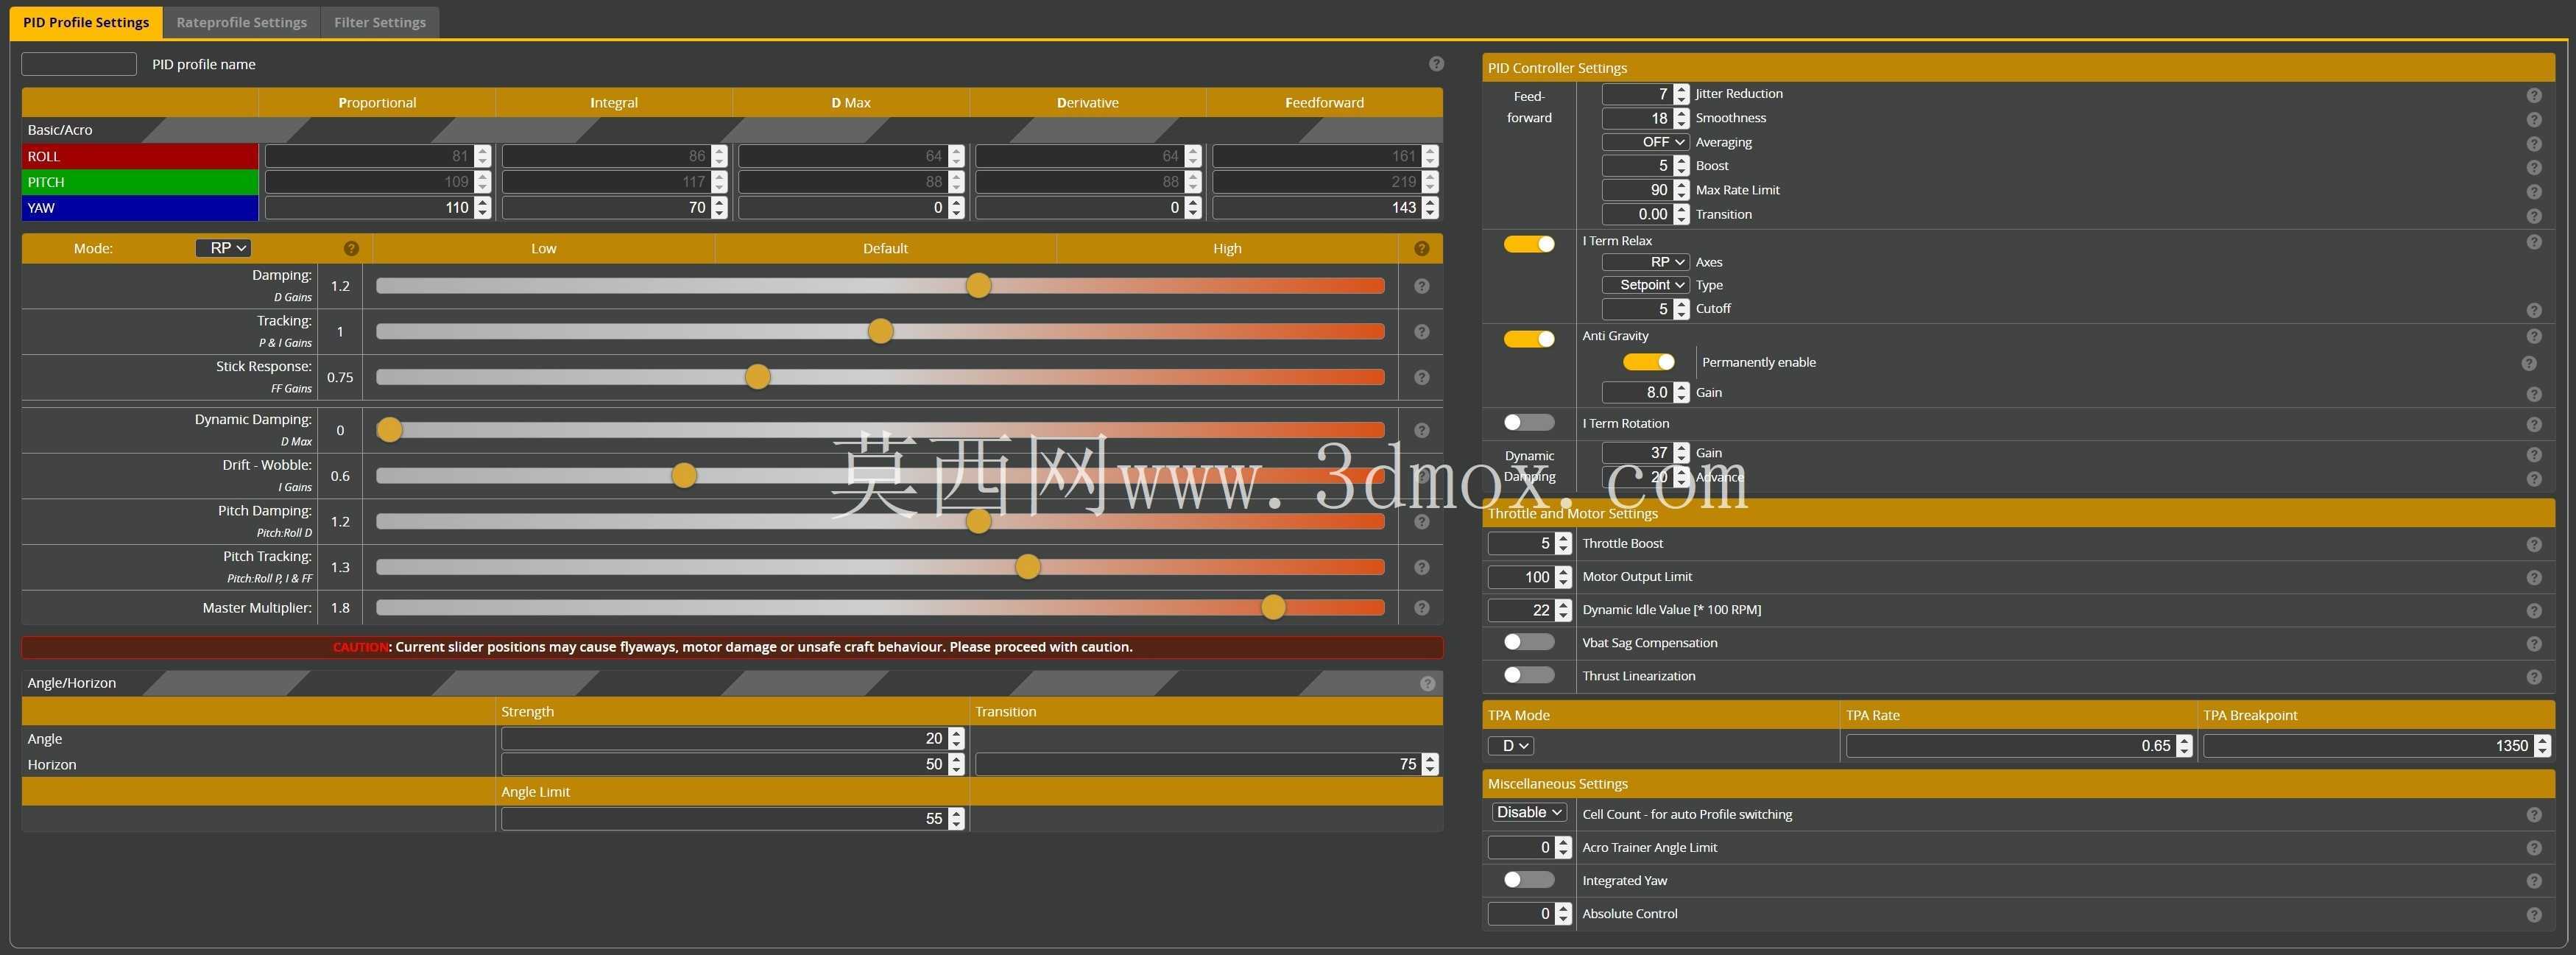The height and width of the screenshot is (955, 2576).
Task: Show help for Motor Output Limit
Action: pyautogui.click(x=2533, y=578)
